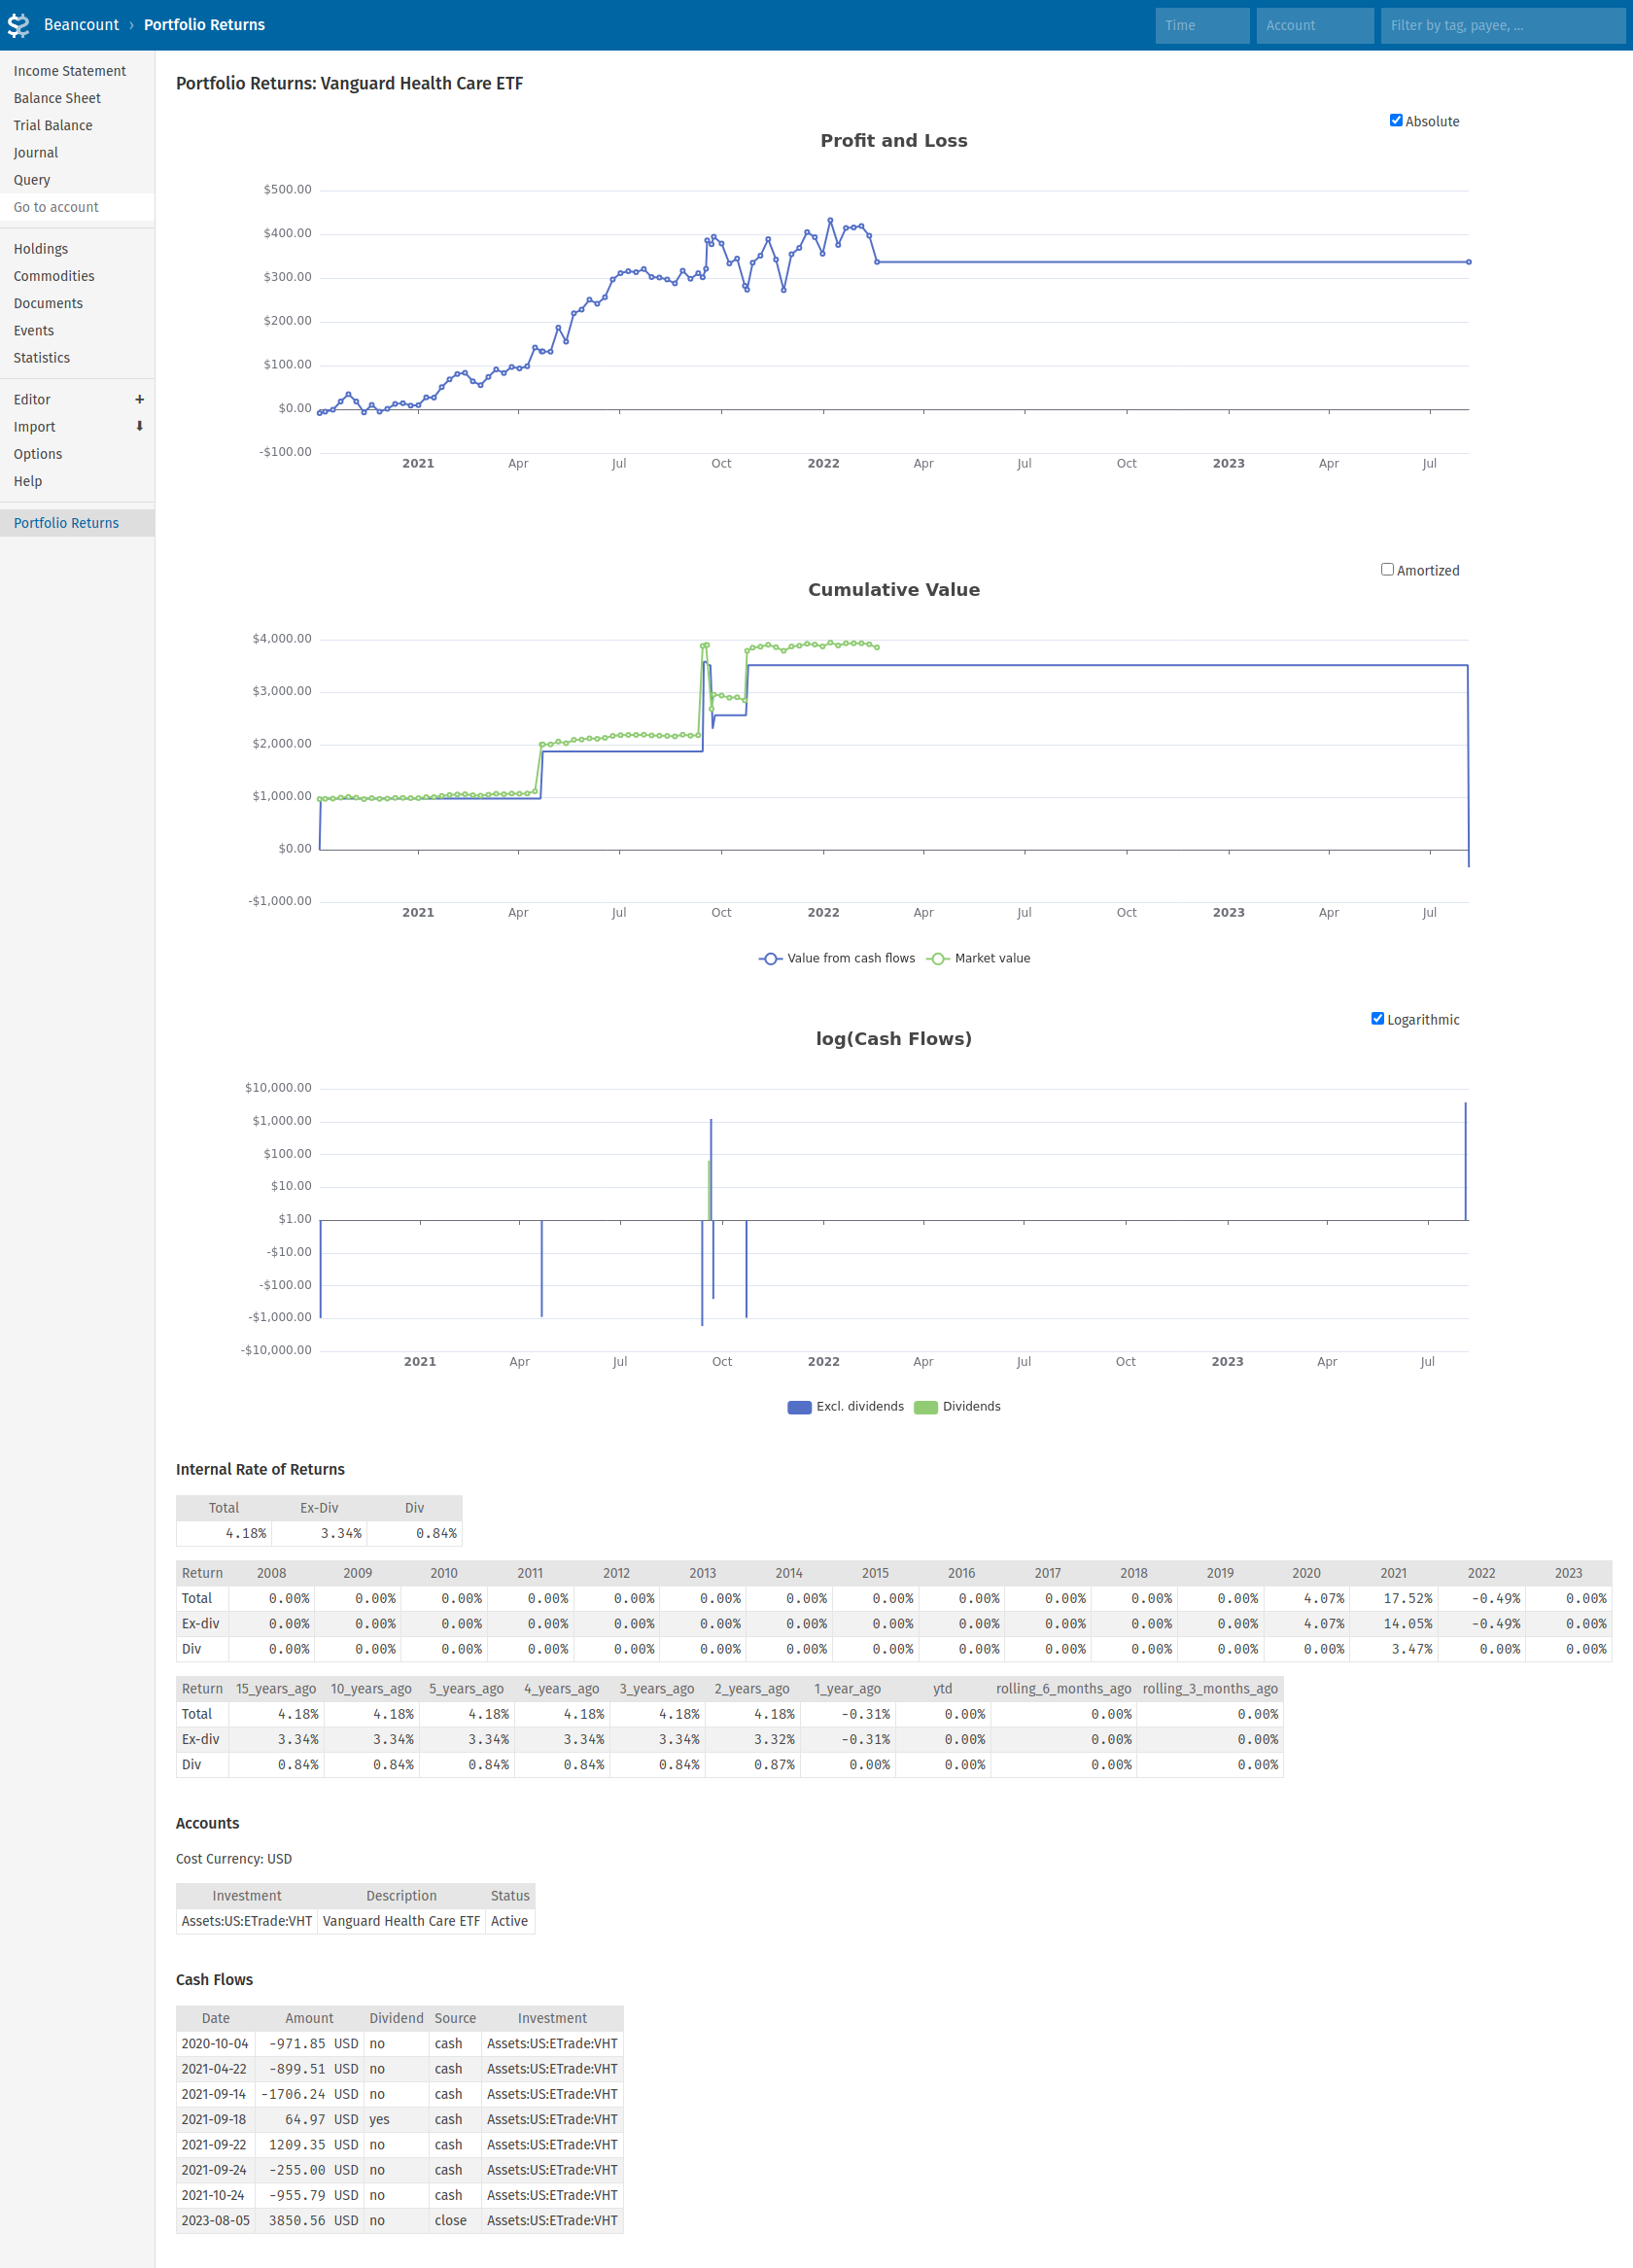Screen dimensions: 1633x2268
Task: Toggle Dividends legend swatch
Action: click(926, 1407)
